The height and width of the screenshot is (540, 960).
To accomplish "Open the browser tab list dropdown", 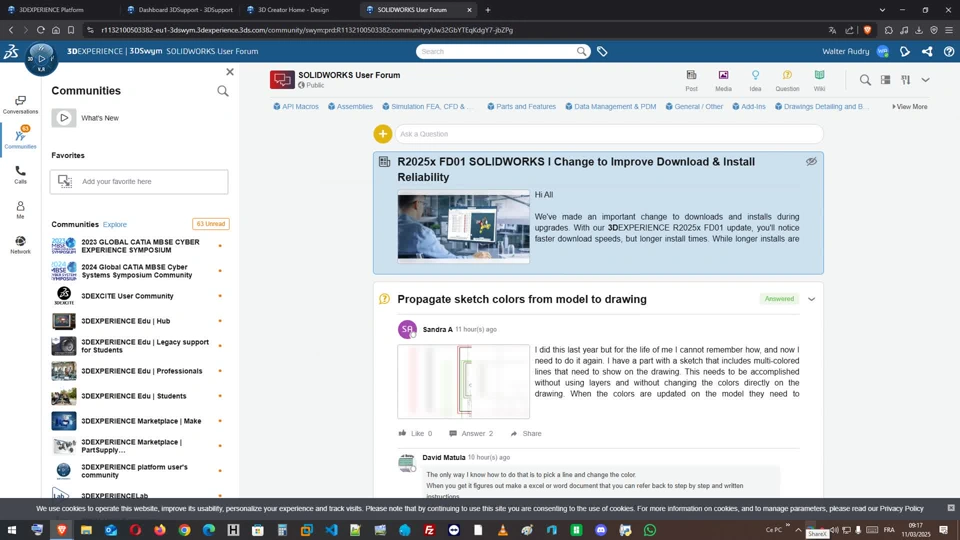I will 882,10.
